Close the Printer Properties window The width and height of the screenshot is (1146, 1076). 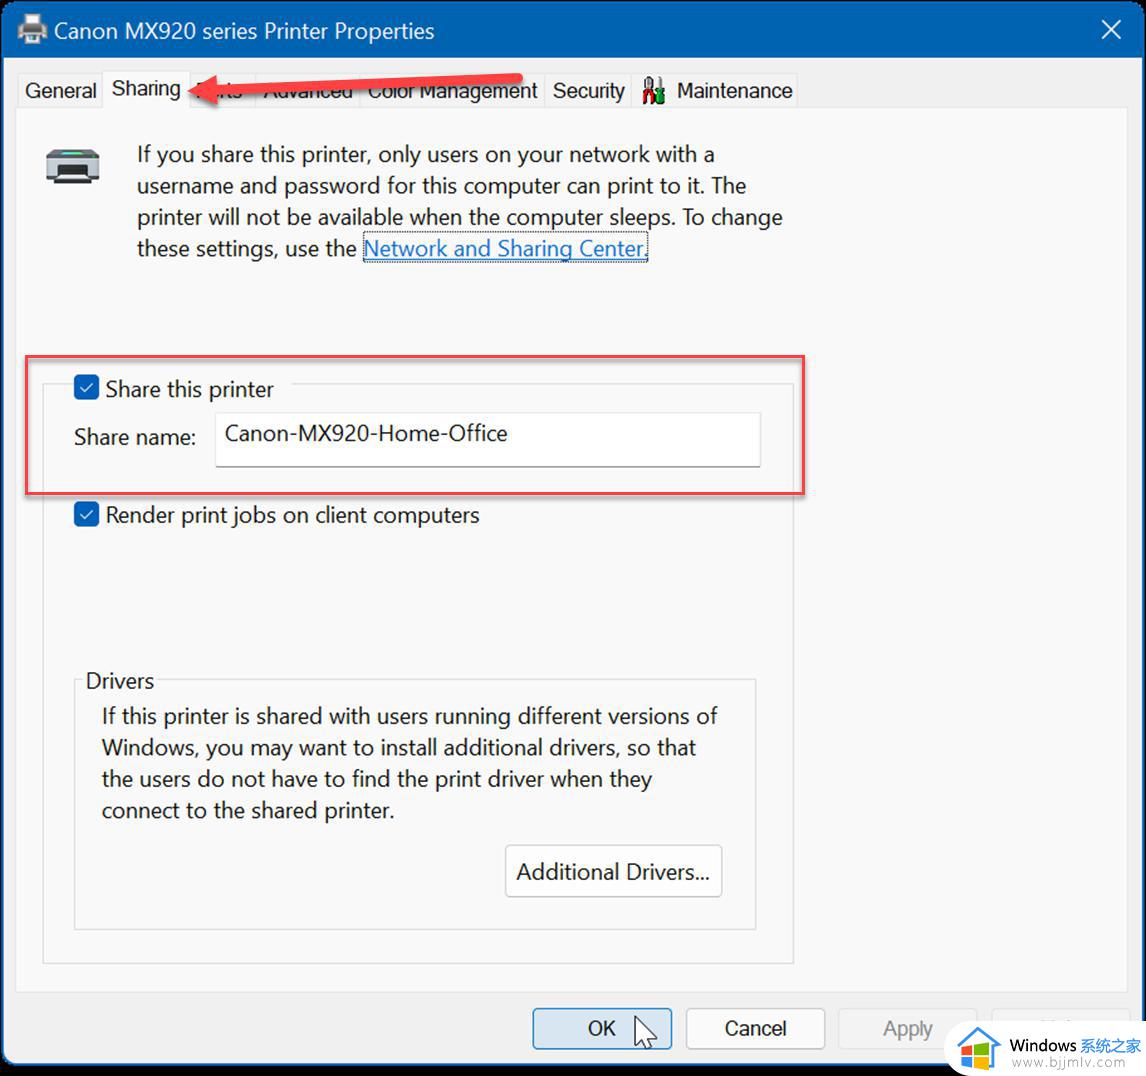point(1111,30)
